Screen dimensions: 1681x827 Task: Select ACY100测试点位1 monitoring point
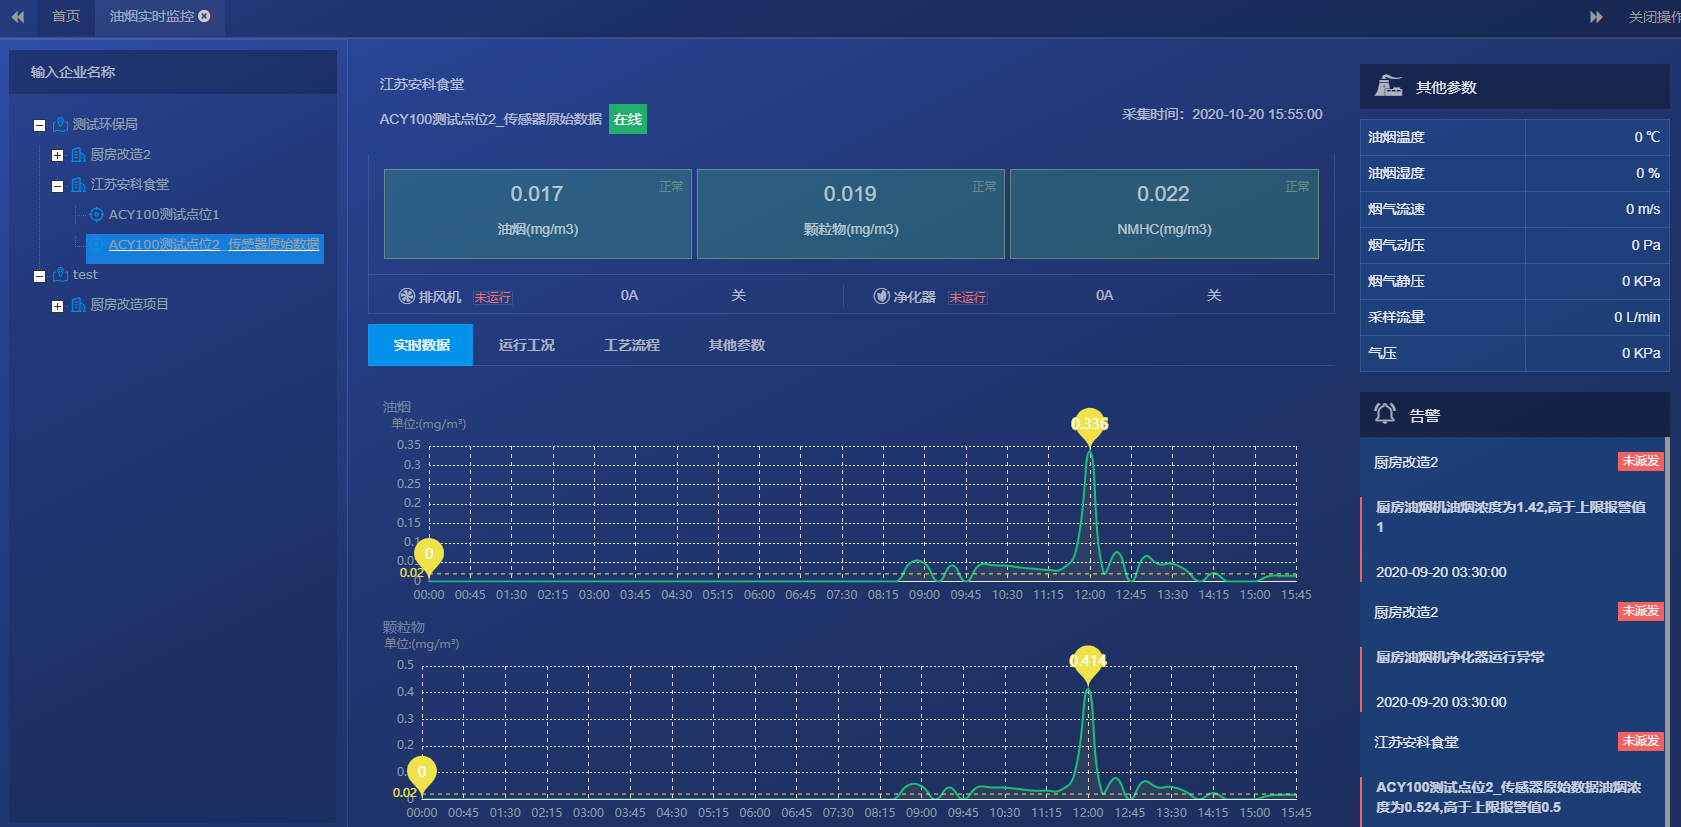click(x=164, y=214)
